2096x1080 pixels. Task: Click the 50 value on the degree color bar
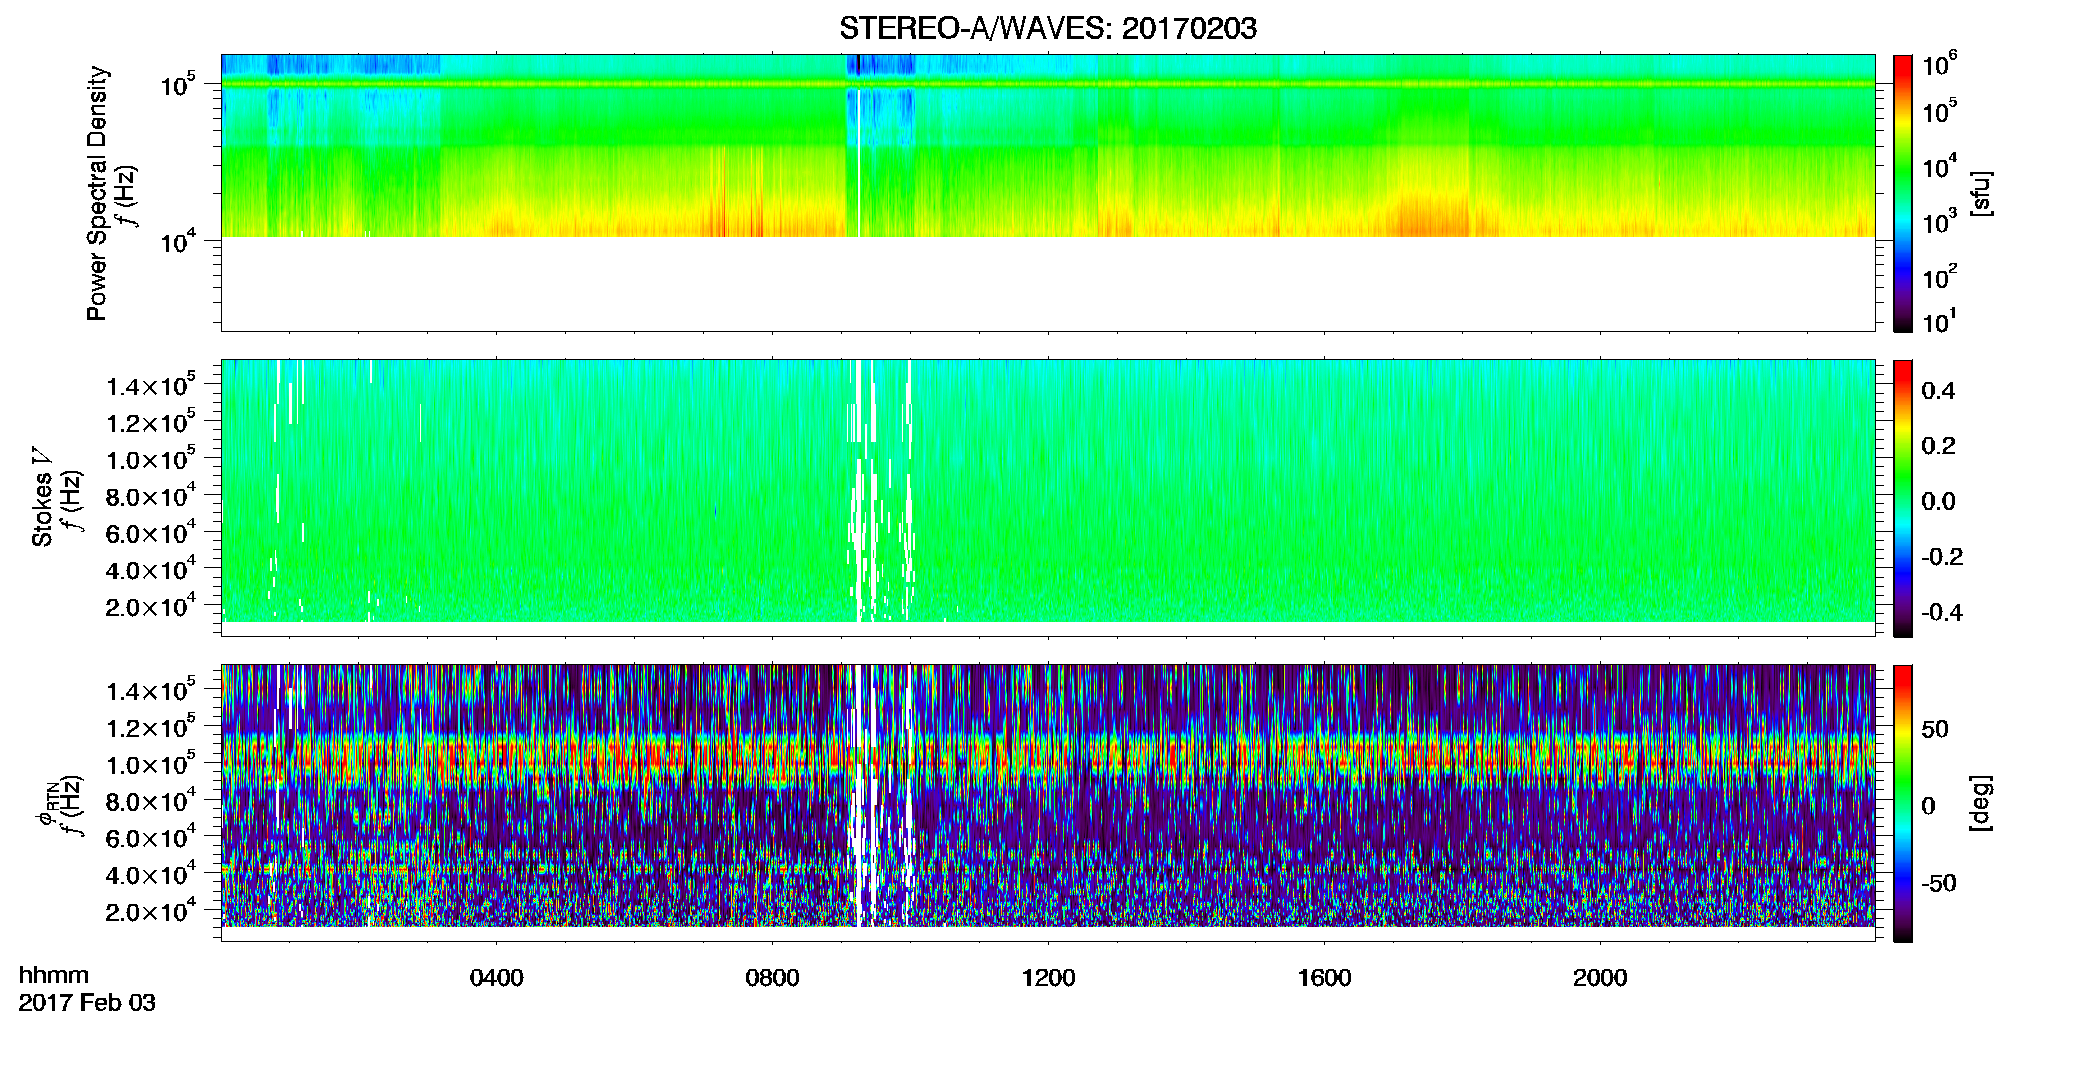point(1935,729)
